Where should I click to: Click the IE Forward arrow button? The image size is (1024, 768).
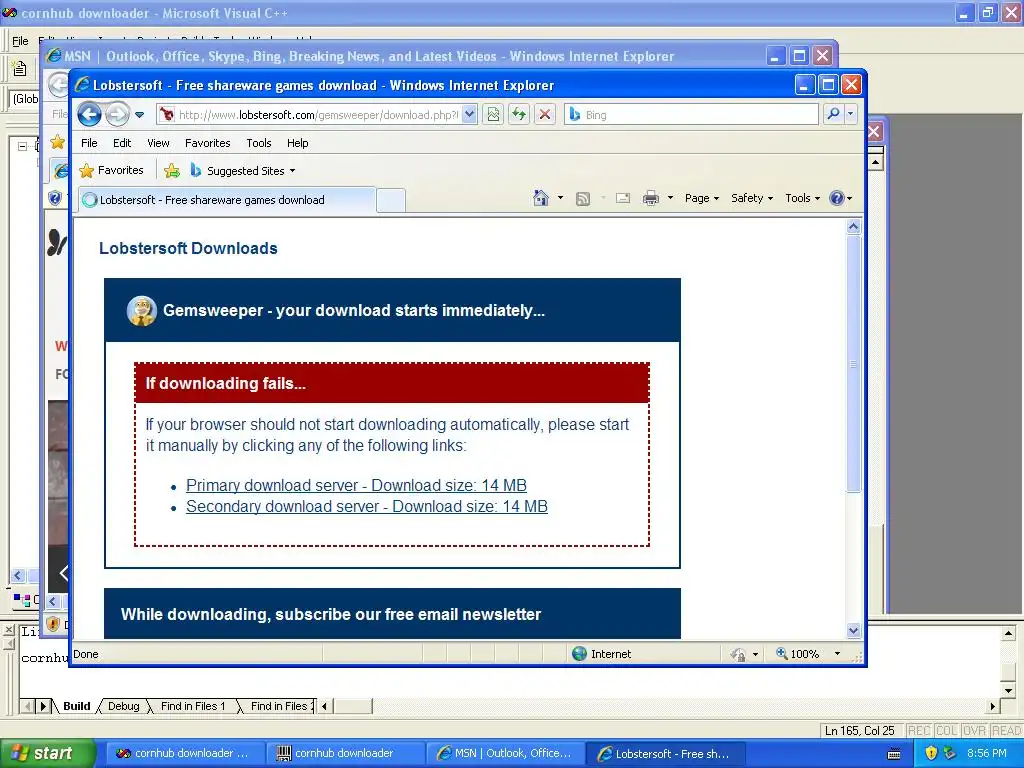point(118,115)
